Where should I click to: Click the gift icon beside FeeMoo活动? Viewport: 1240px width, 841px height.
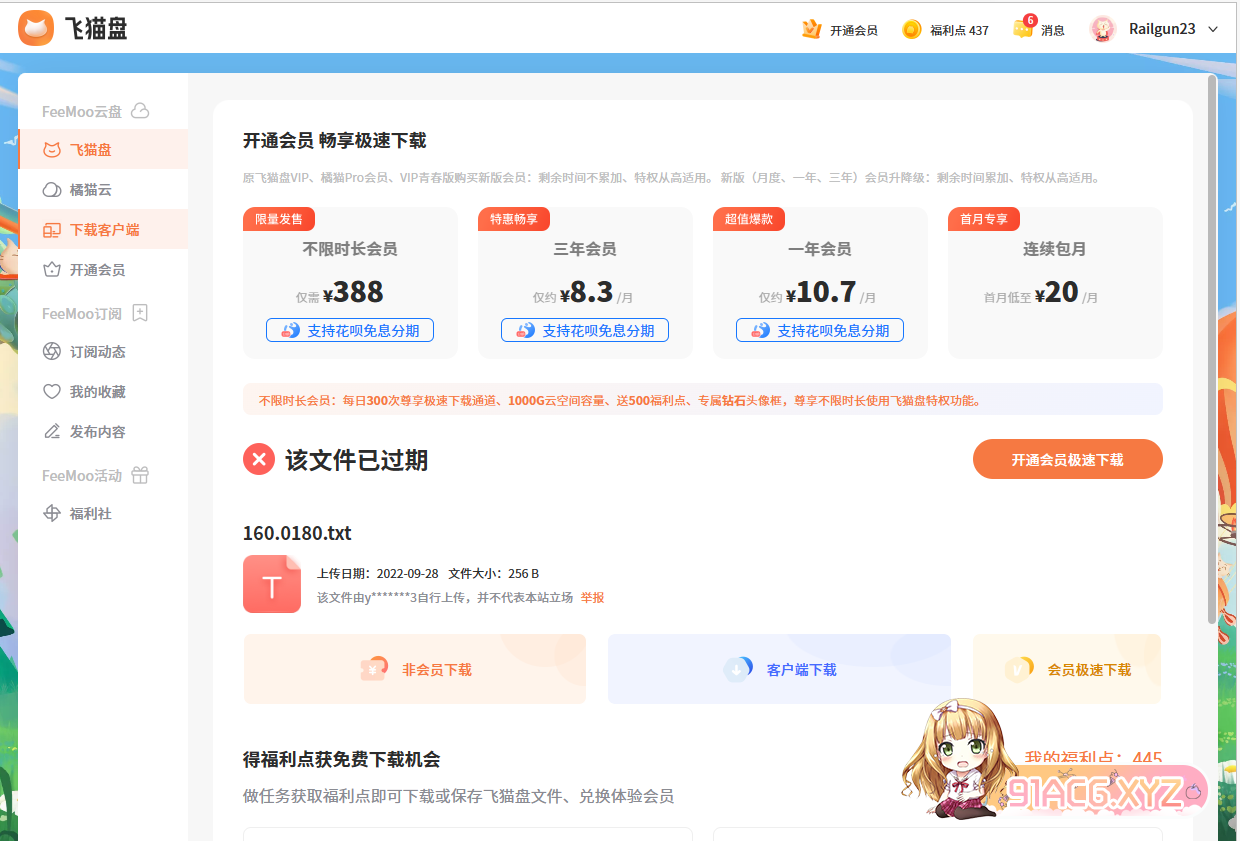pos(140,475)
